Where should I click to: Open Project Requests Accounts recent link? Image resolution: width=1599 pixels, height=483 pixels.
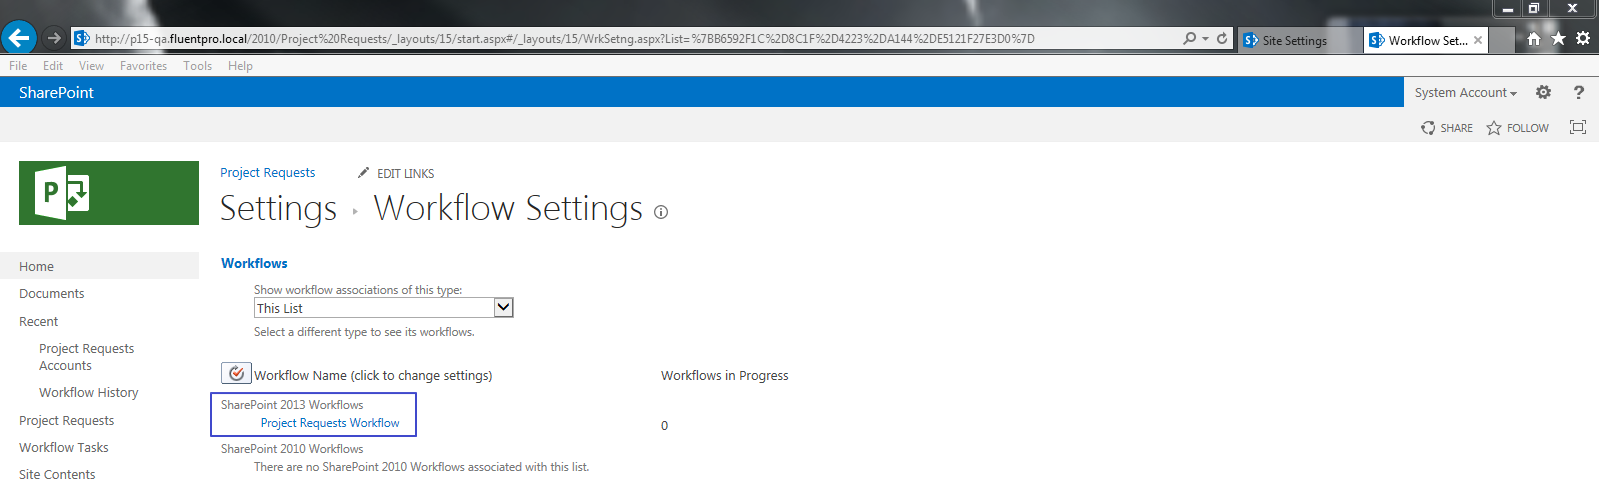86,357
